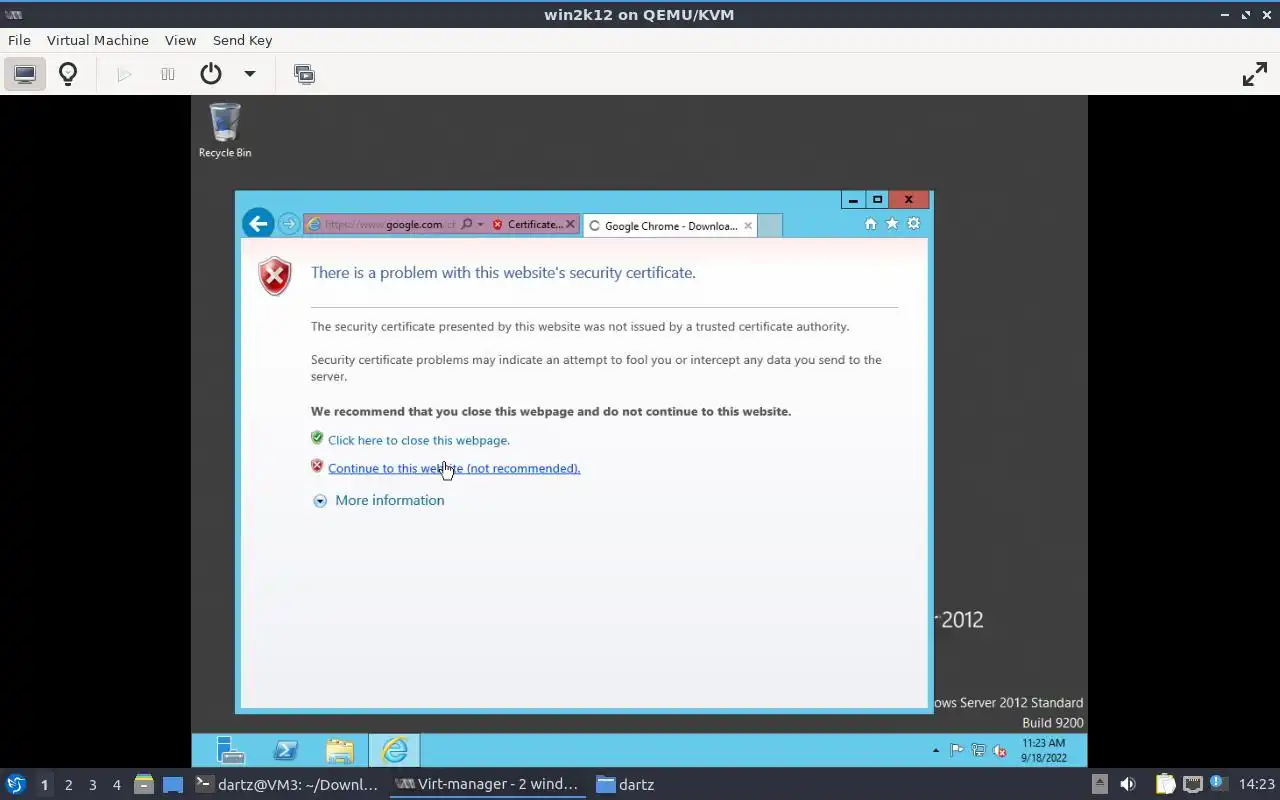Click the run virtual machine play button
1280x800 pixels.
coord(124,74)
